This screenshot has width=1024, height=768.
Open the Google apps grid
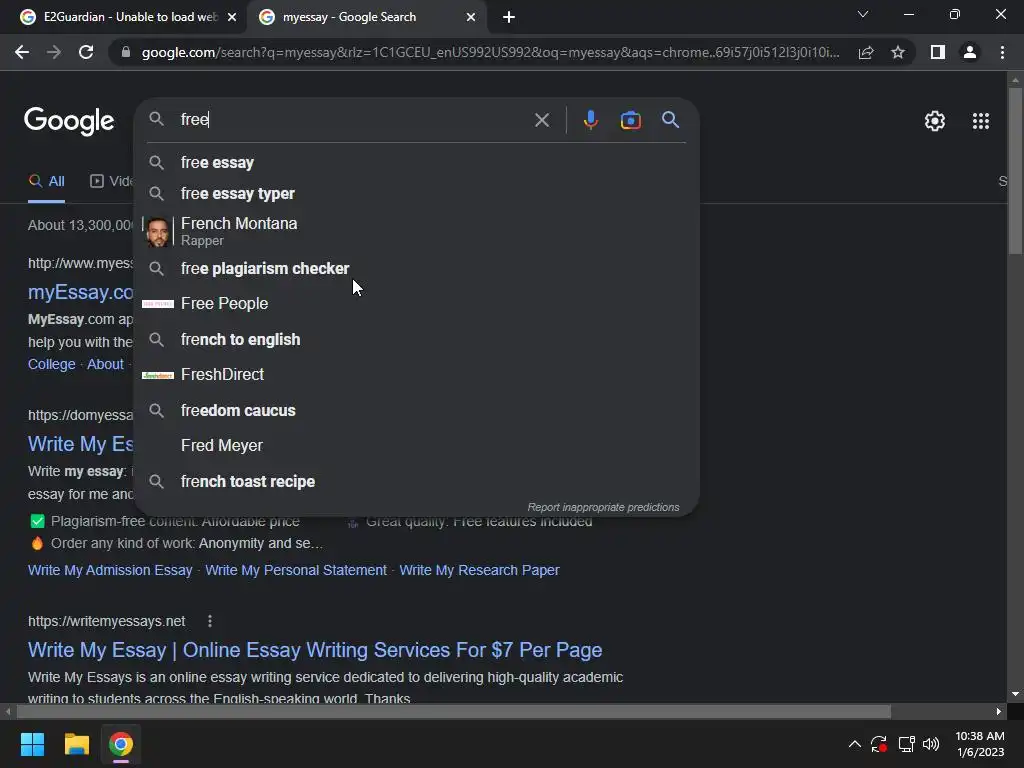(980, 121)
